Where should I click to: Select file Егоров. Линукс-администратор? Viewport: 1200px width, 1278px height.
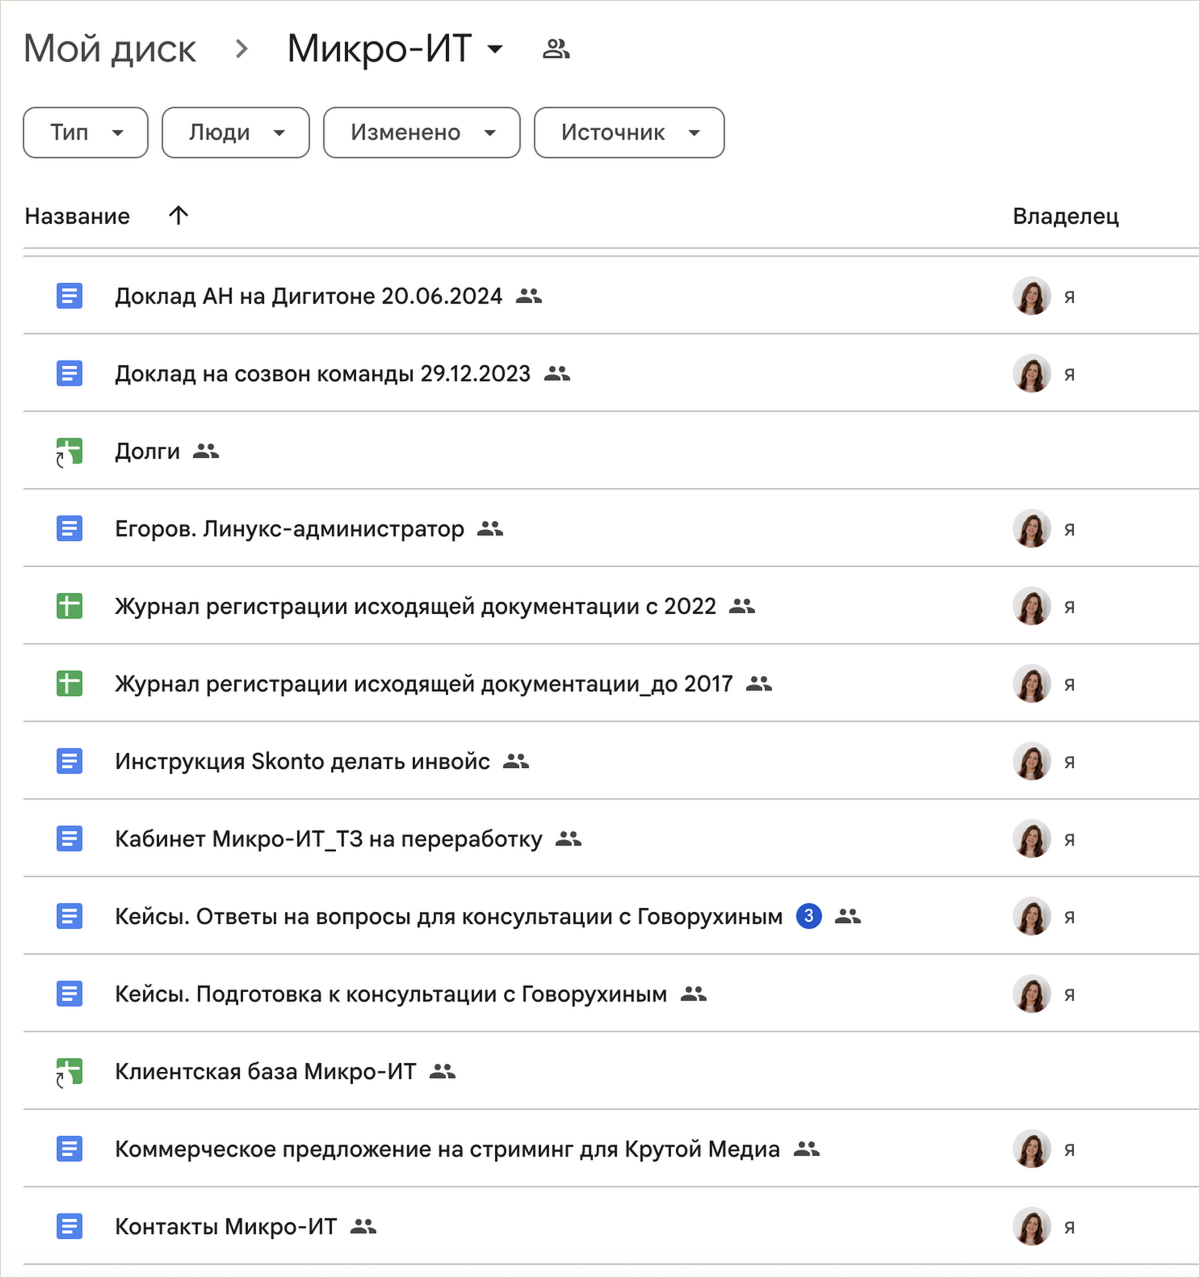point(289,529)
